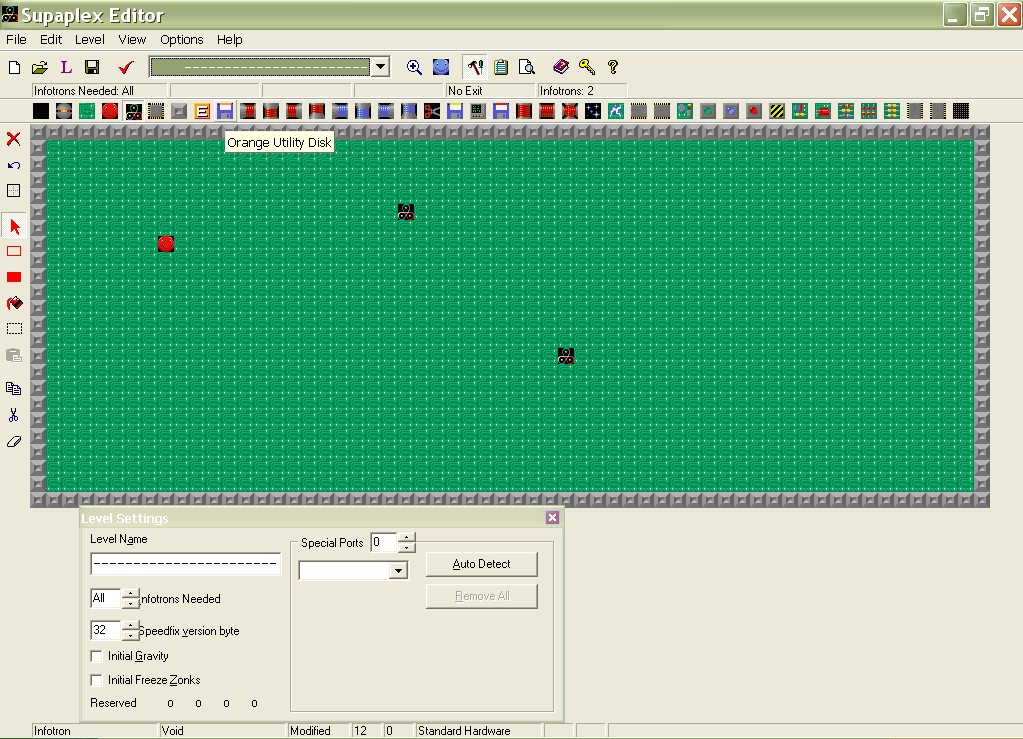Open the Options menu
Image resolution: width=1023 pixels, height=739 pixels.
click(x=181, y=40)
